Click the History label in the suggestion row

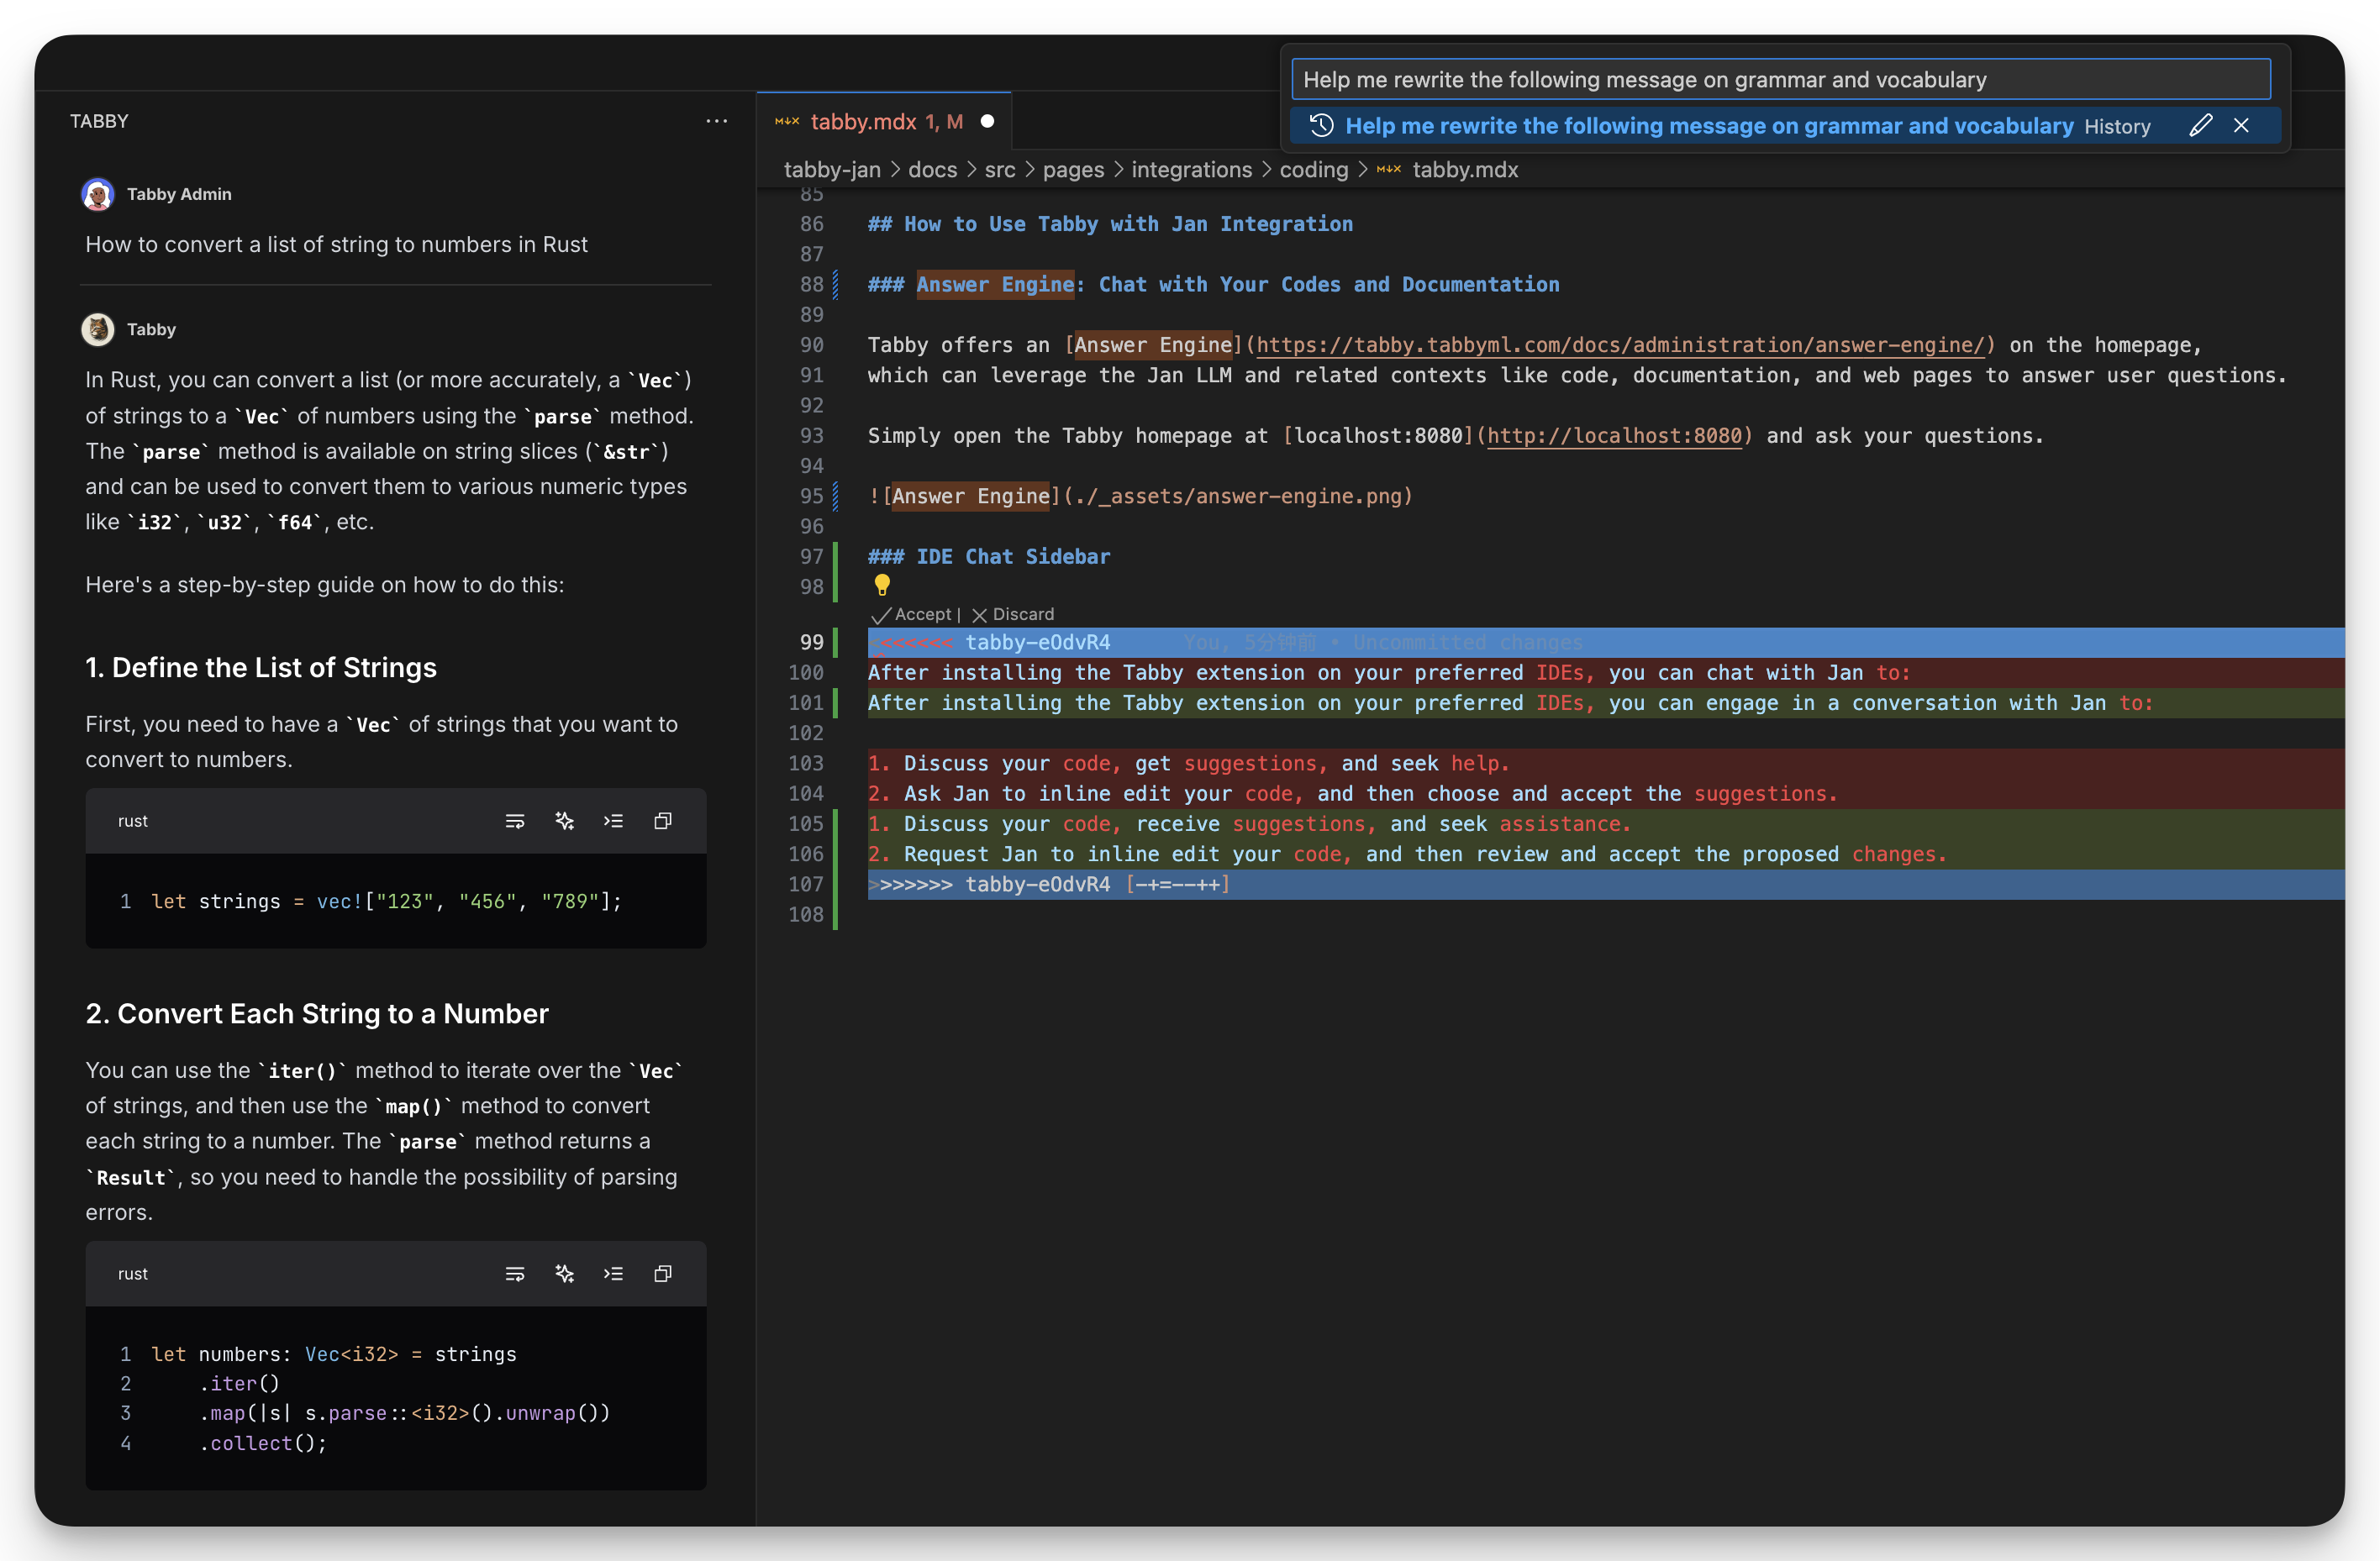2117,126
